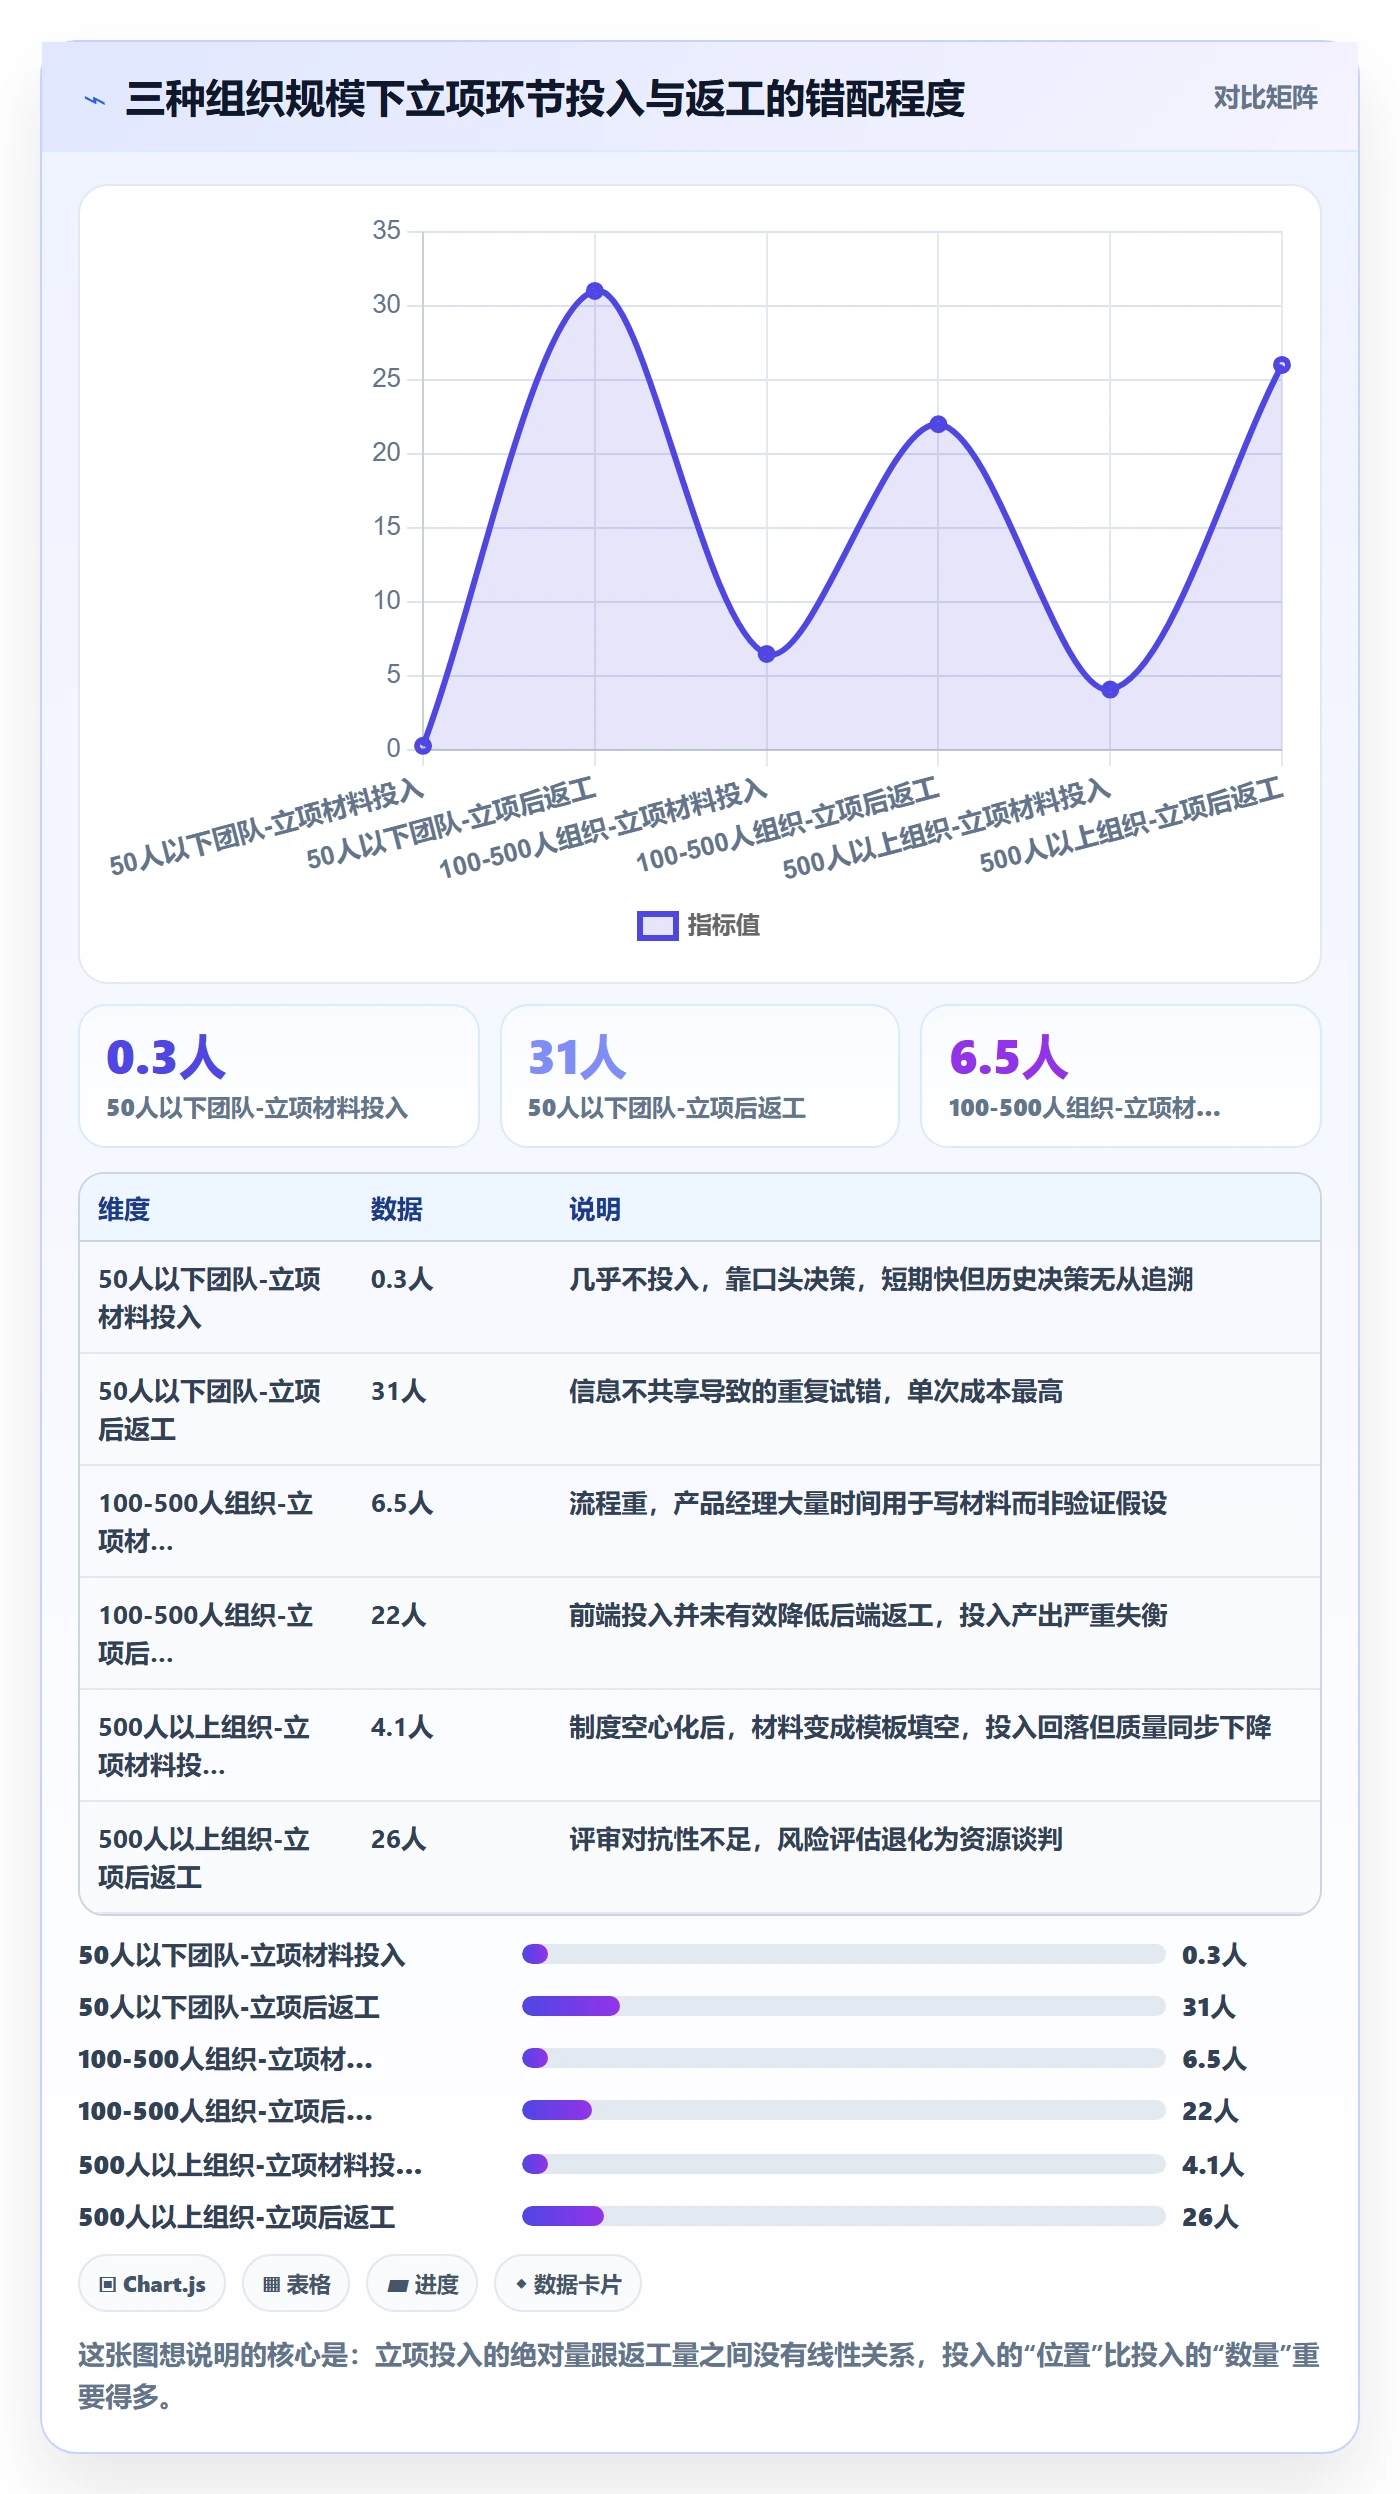Click the Chart.js tag icon
Screen dimensions: 1400x2494
107,2284
